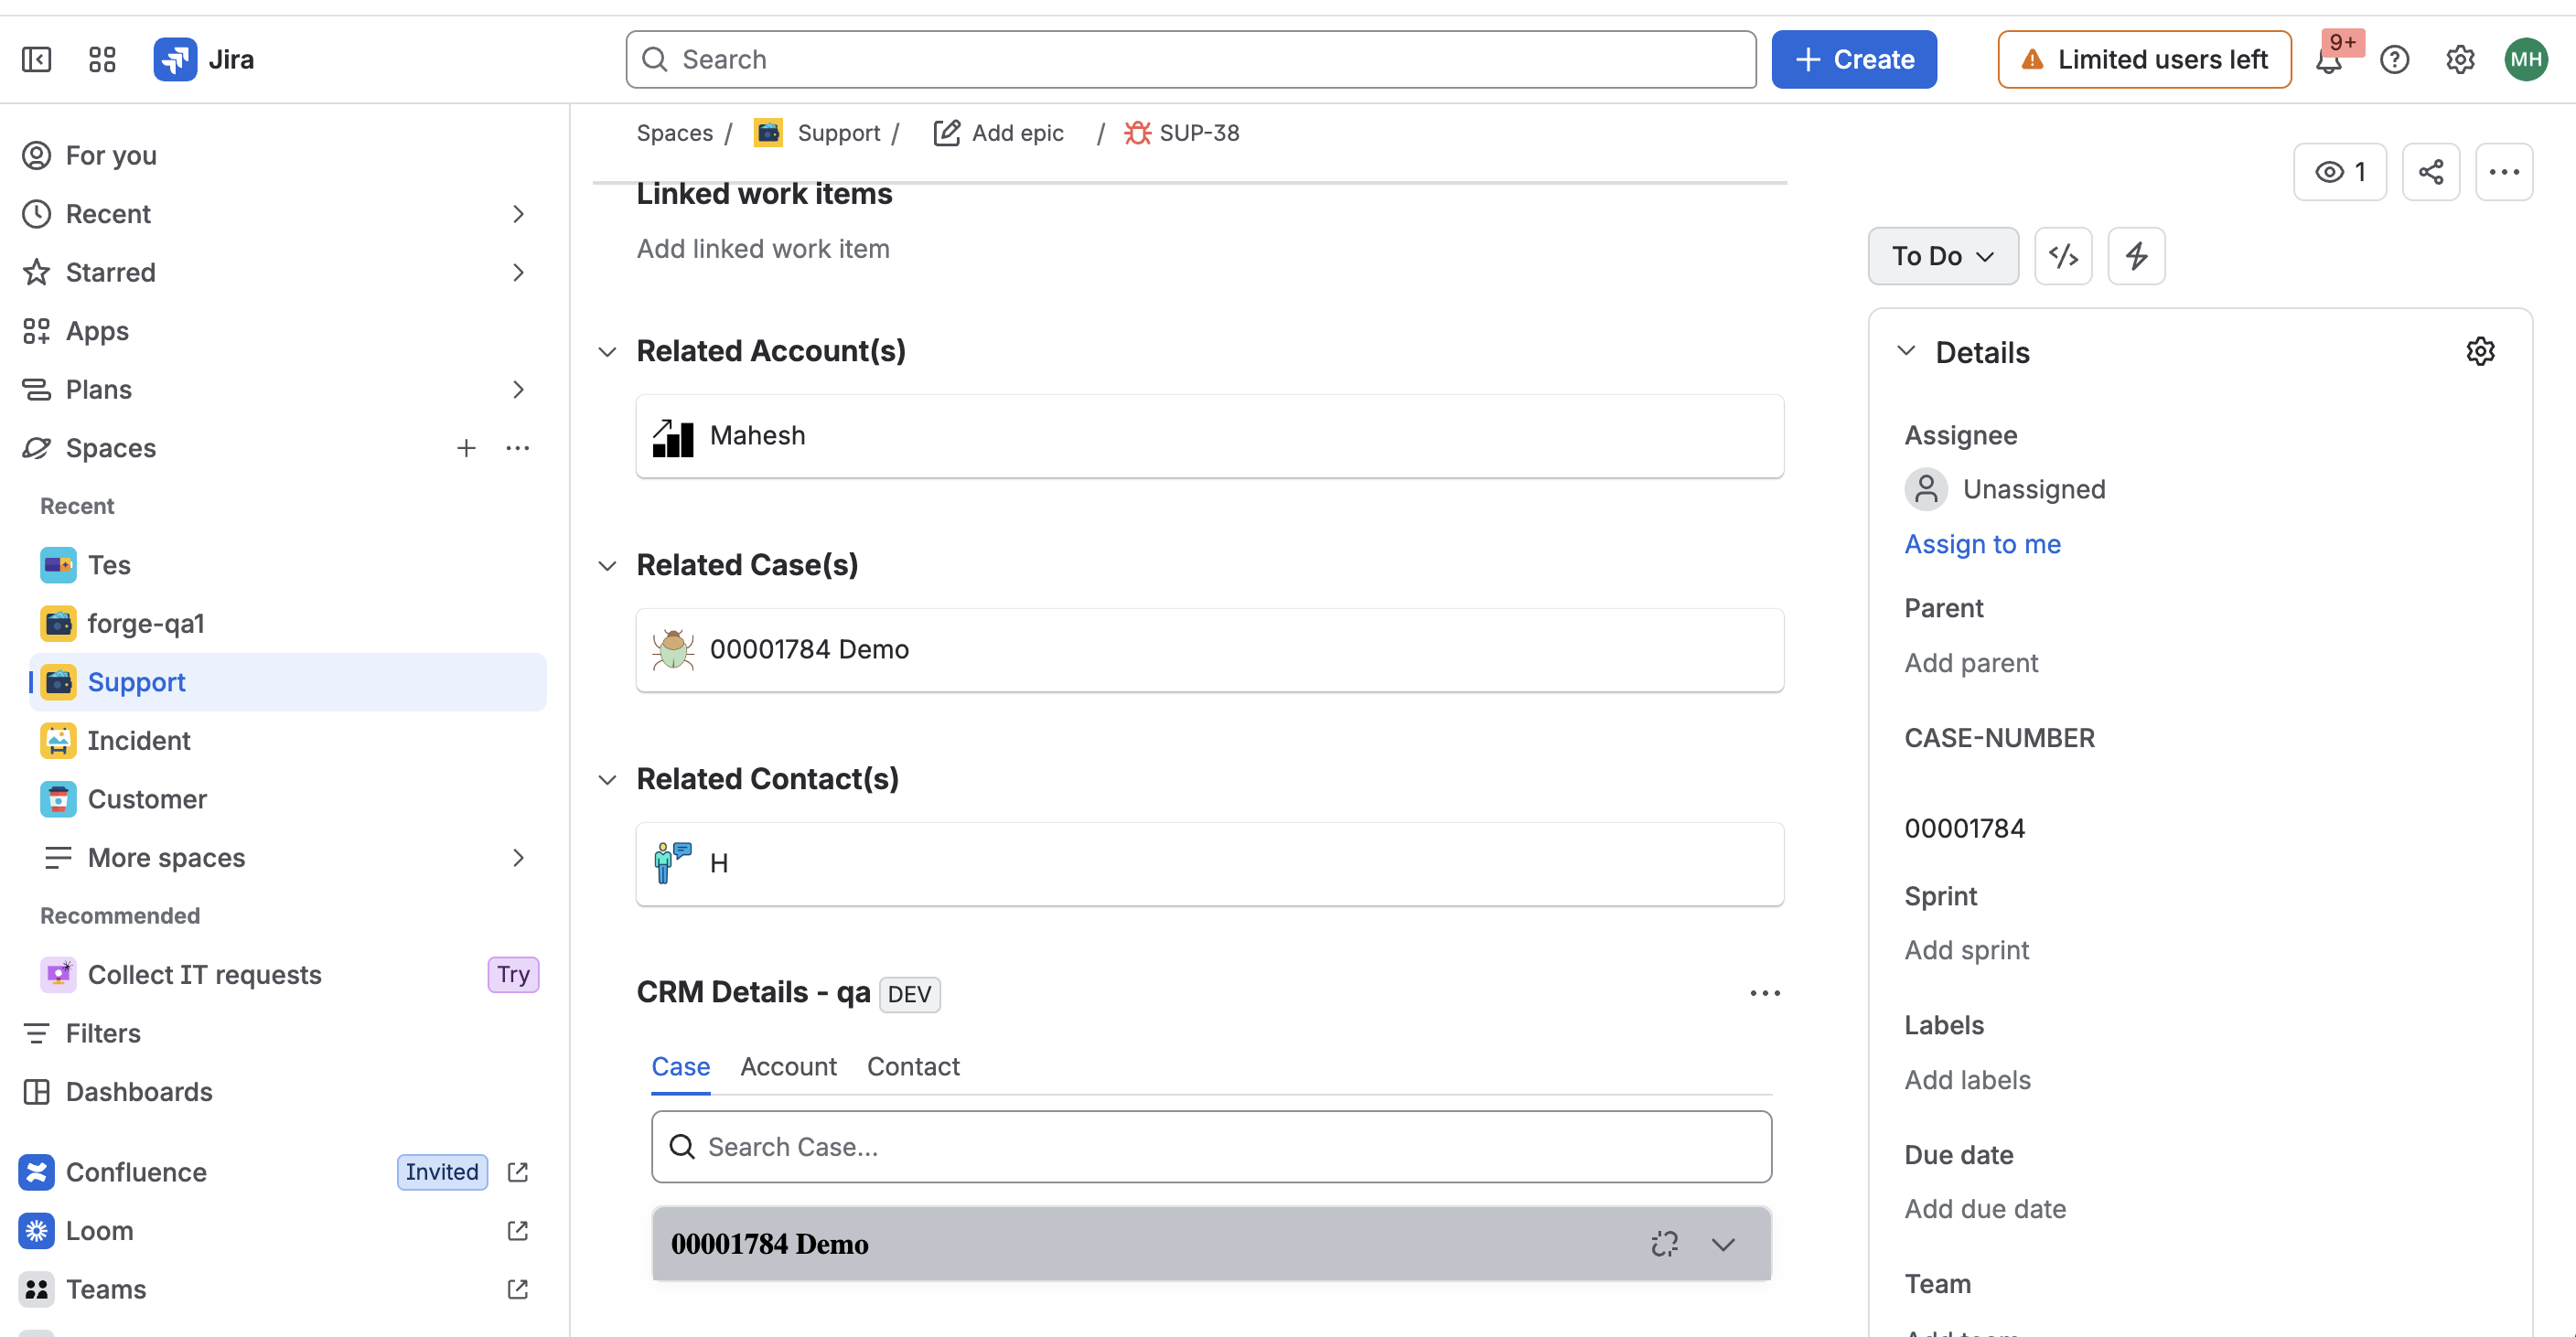Click Assign to me link
Viewport: 2576px width, 1337px height.
(x=1982, y=544)
